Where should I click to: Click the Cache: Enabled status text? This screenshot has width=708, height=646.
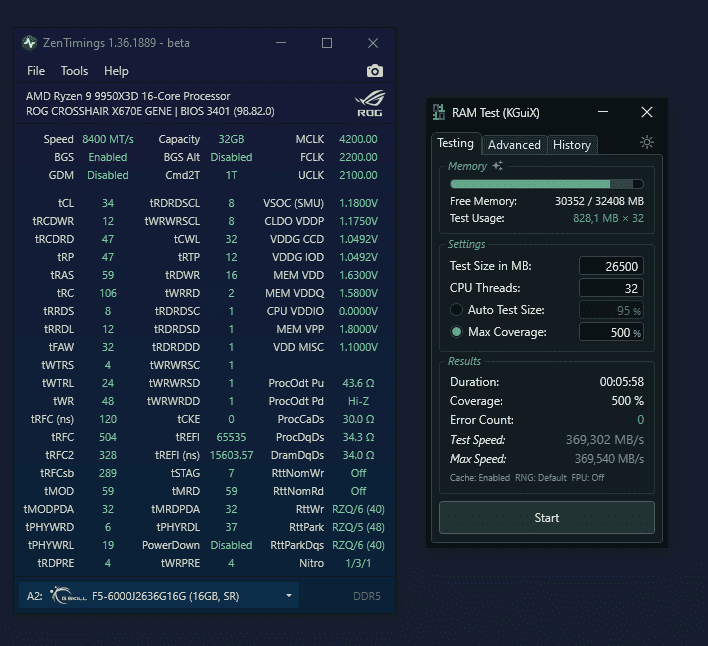pyautogui.click(x=480, y=478)
